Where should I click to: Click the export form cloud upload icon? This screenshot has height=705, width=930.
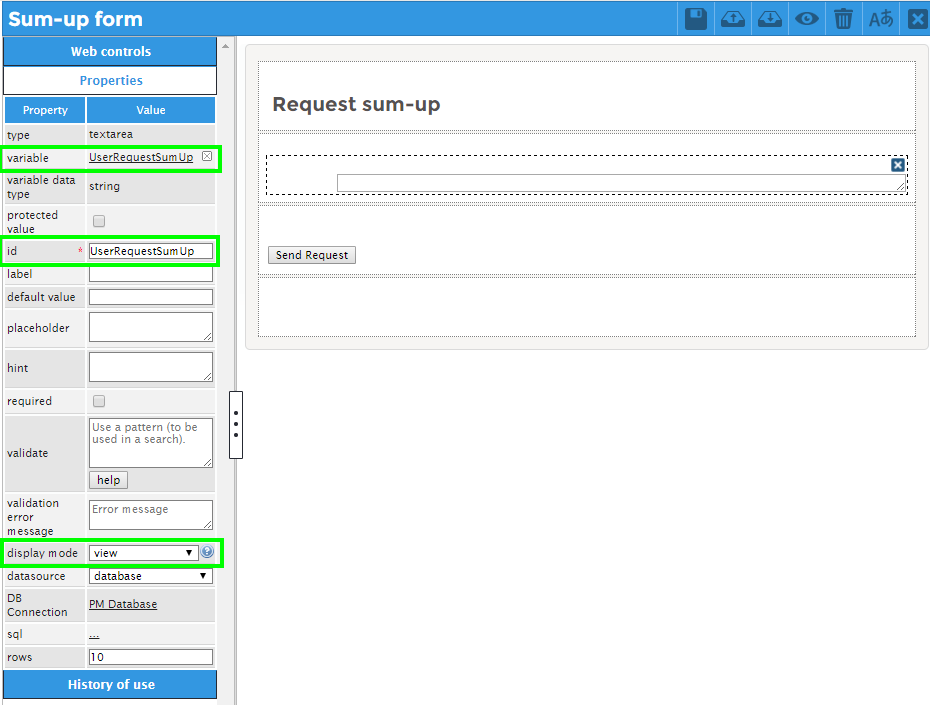click(x=733, y=18)
